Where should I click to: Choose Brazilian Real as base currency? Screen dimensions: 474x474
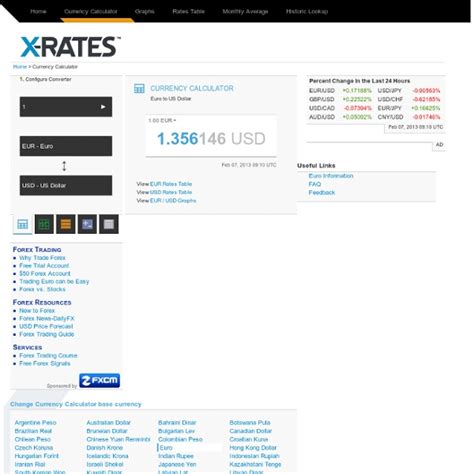[x=33, y=431]
